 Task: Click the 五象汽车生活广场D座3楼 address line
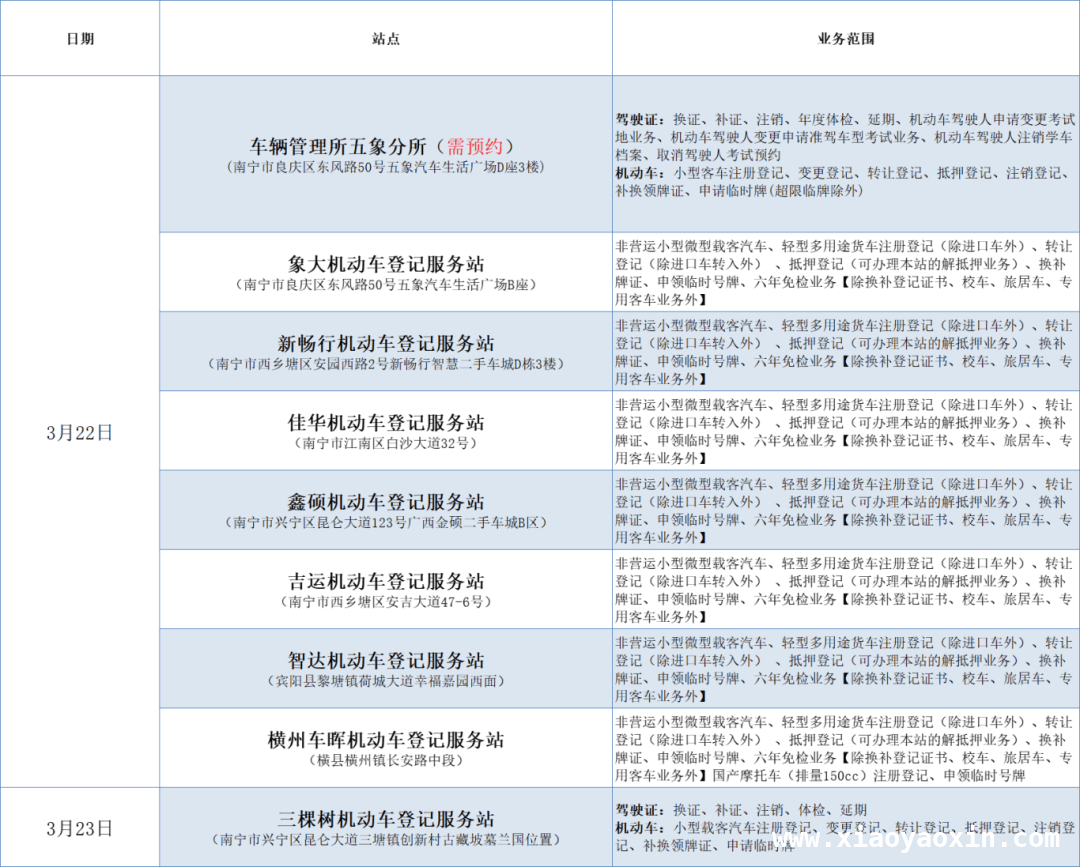pyautogui.click(x=386, y=167)
